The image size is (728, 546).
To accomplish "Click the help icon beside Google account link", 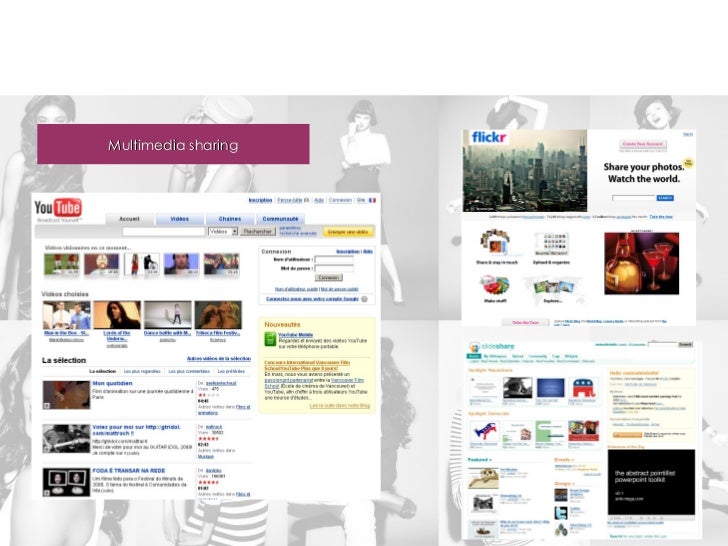I will coord(364,299).
